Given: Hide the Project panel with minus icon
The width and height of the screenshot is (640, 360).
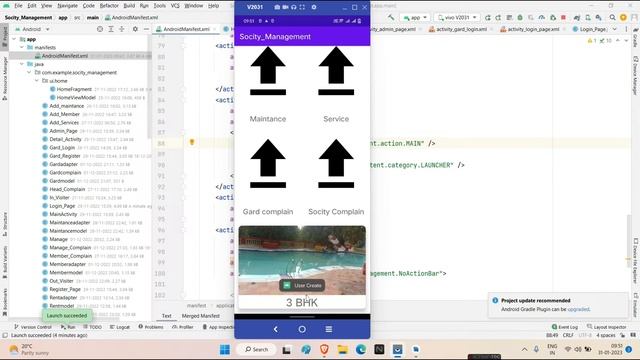Looking at the screenshot, I should tap(147, 29).
